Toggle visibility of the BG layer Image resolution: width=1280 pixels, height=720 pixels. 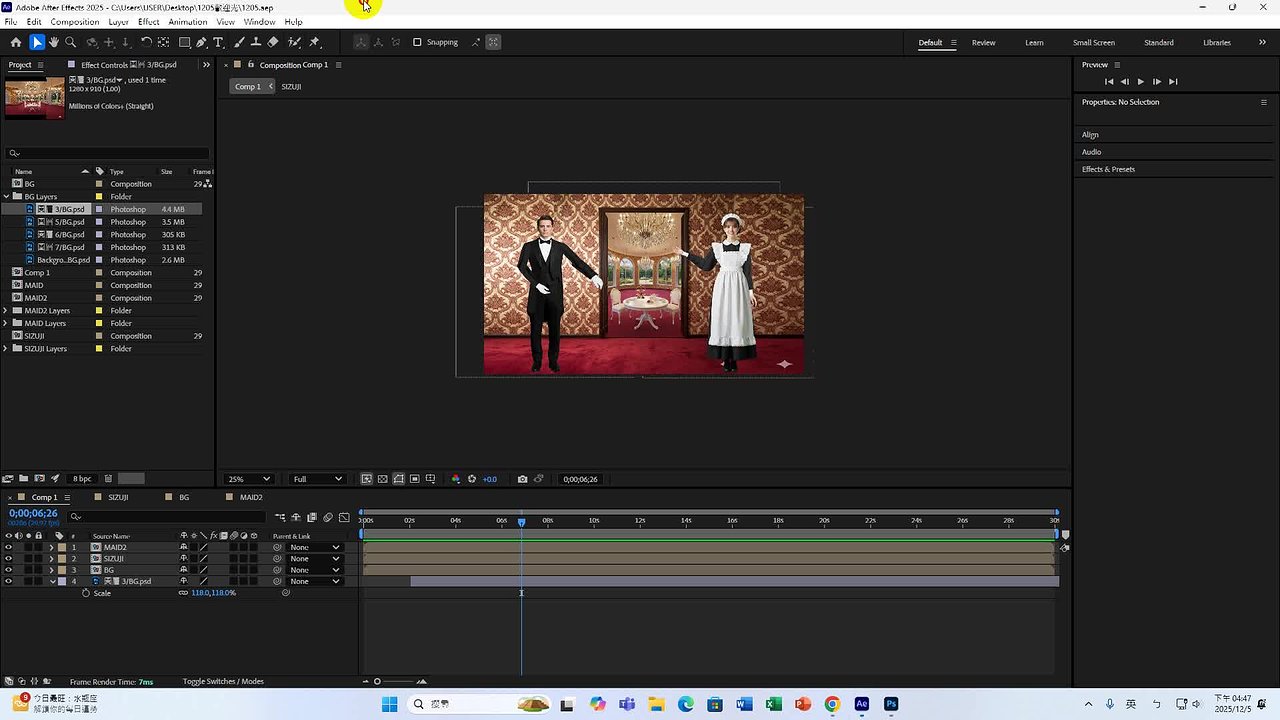tap(8, 570)
